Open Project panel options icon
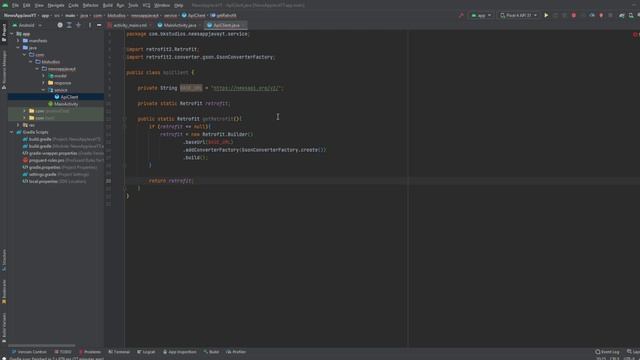The image size is (640, 360). click(x=90, y=25)
